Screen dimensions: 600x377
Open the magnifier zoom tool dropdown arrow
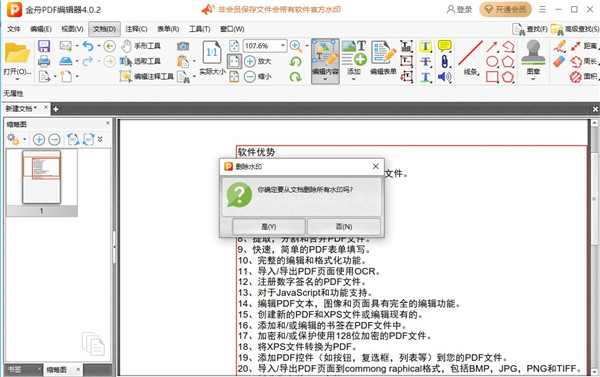[307, 46]
